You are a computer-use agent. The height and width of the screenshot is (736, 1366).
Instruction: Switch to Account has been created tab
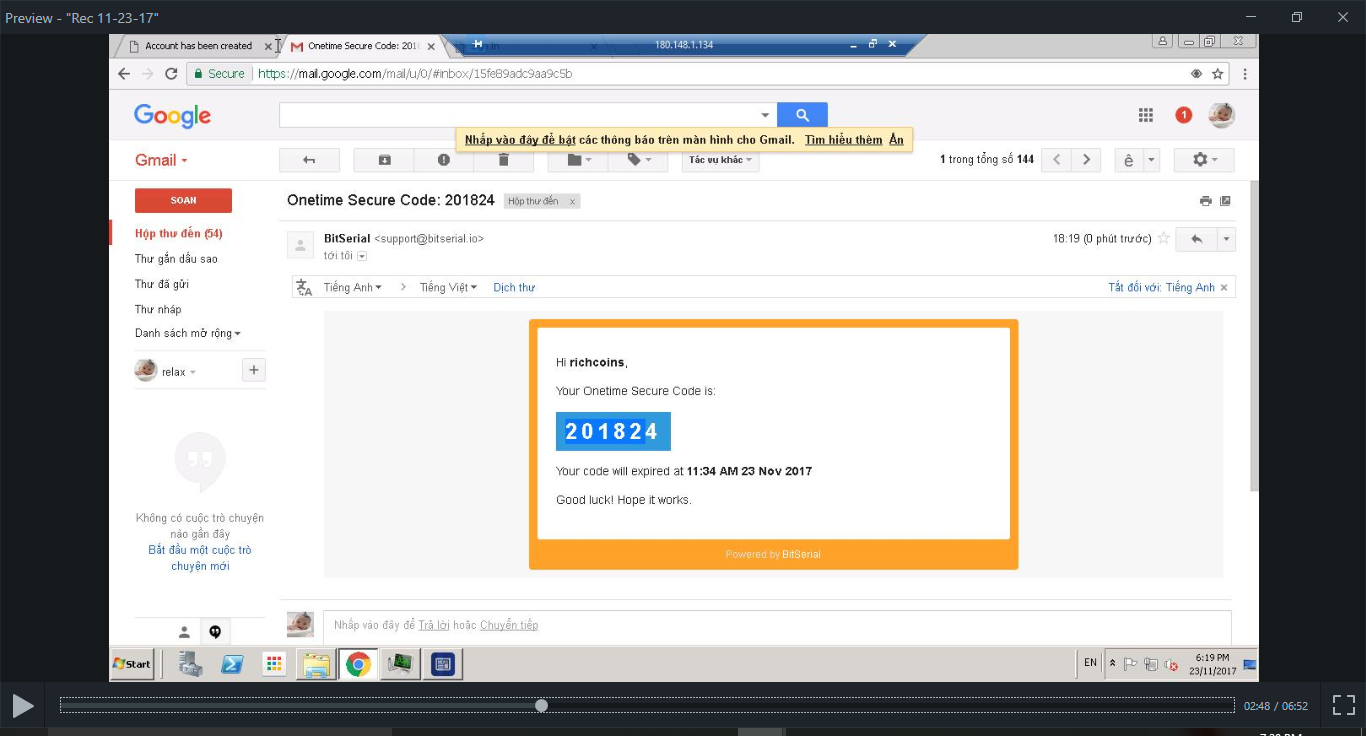tap(198, 46)
